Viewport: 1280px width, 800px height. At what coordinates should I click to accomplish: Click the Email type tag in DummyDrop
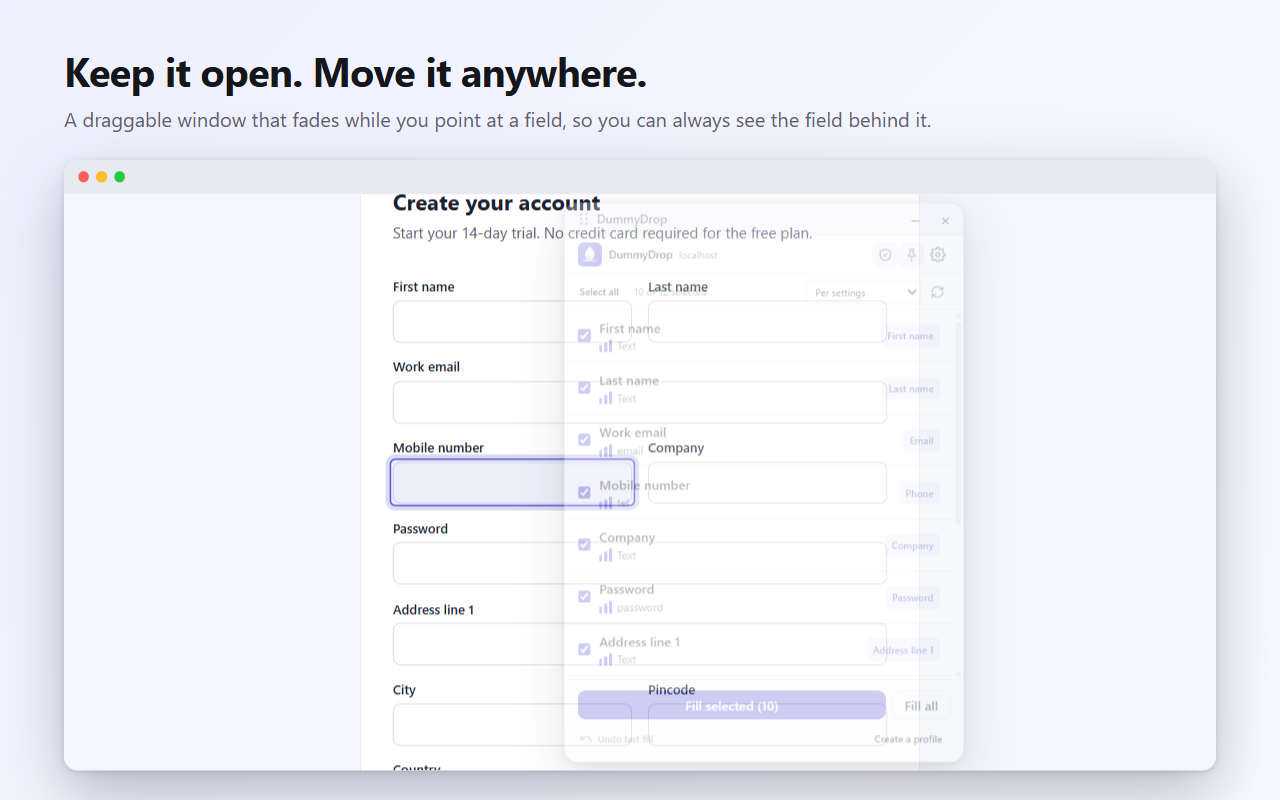(x=921, y=441)
